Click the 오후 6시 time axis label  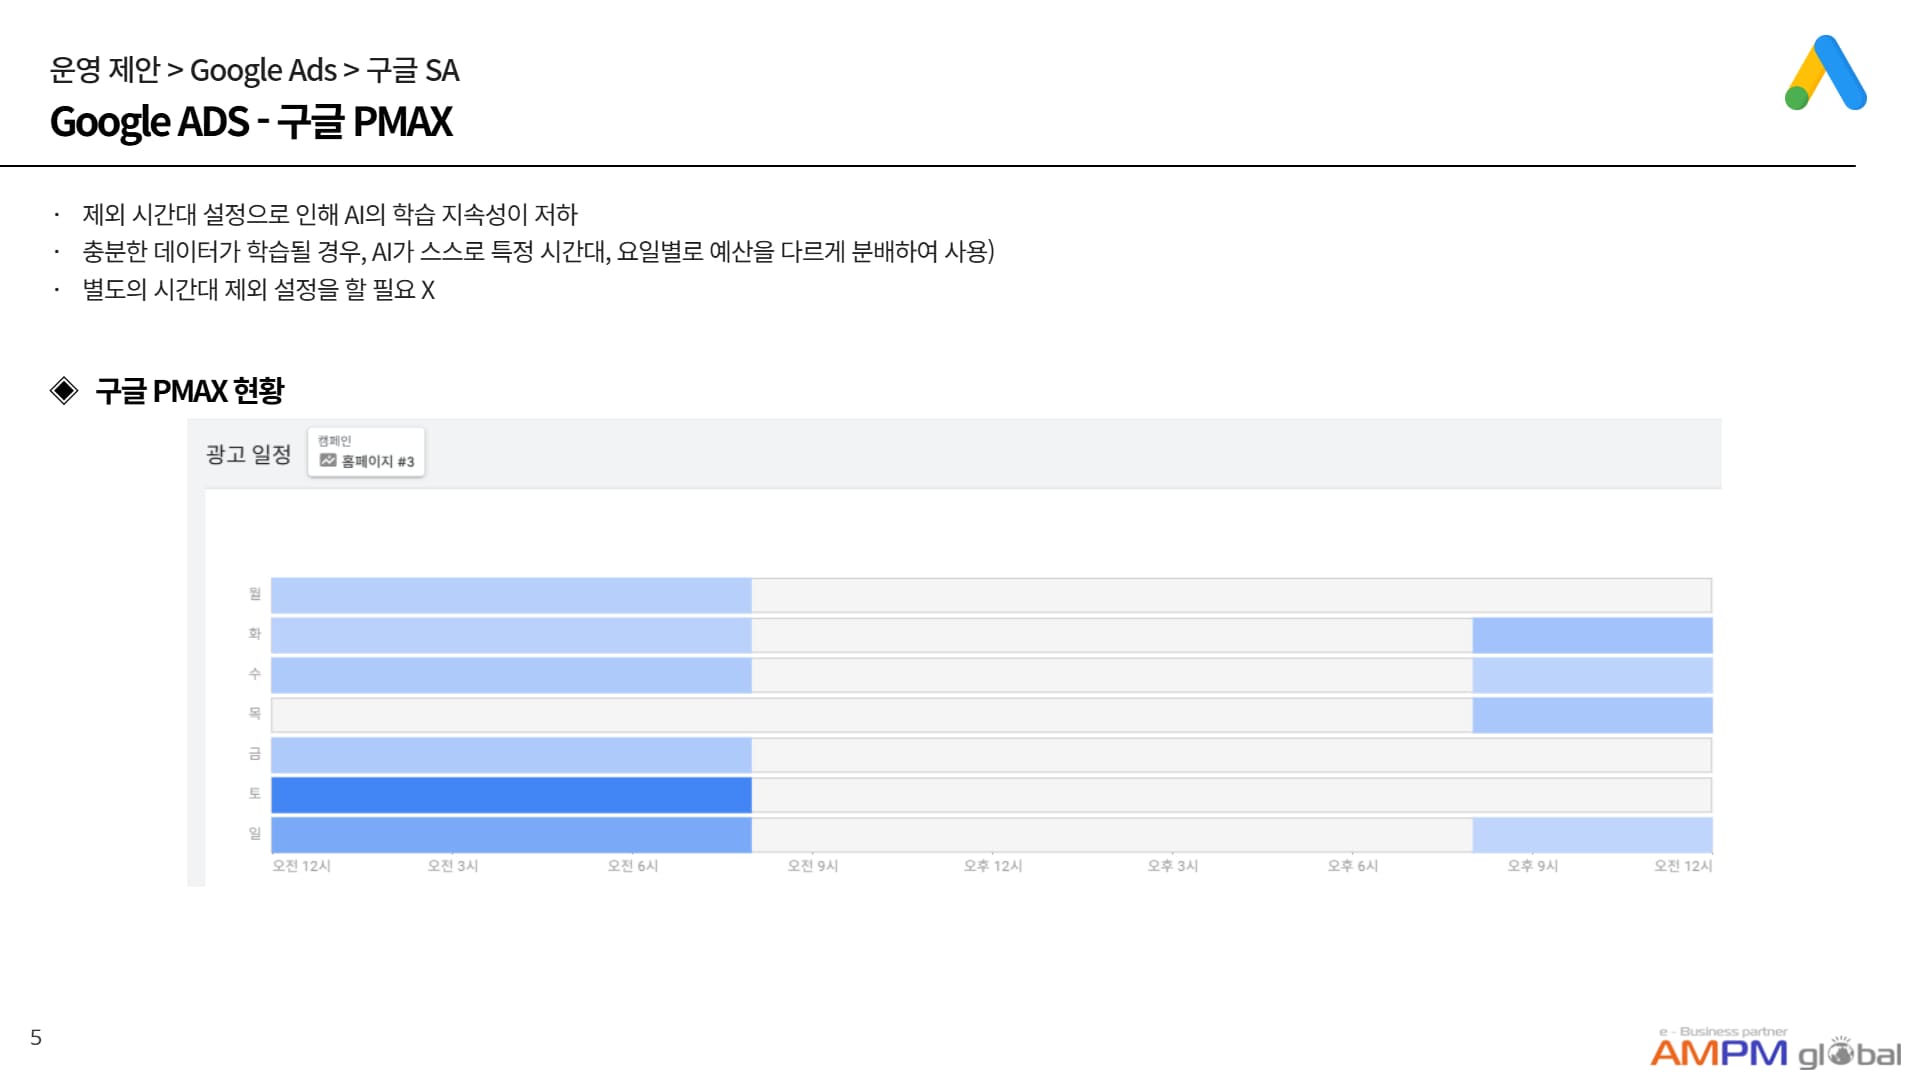[1353, 866]
